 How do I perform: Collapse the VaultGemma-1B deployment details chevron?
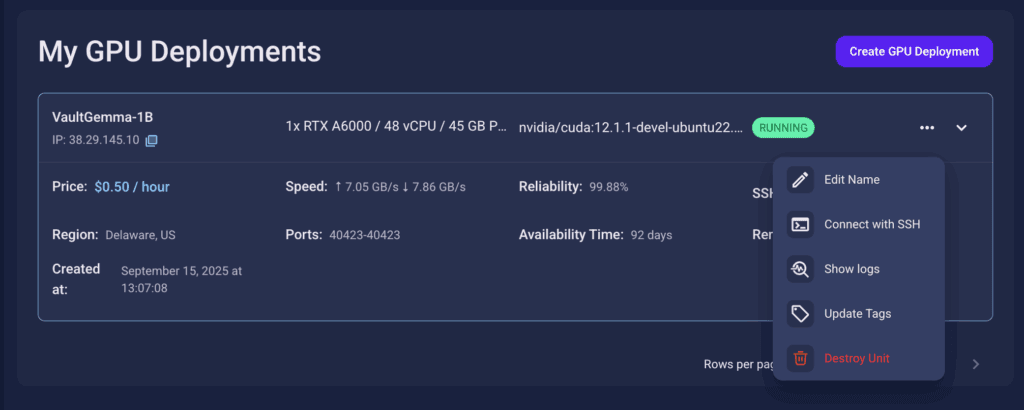[x=961, y=128]
